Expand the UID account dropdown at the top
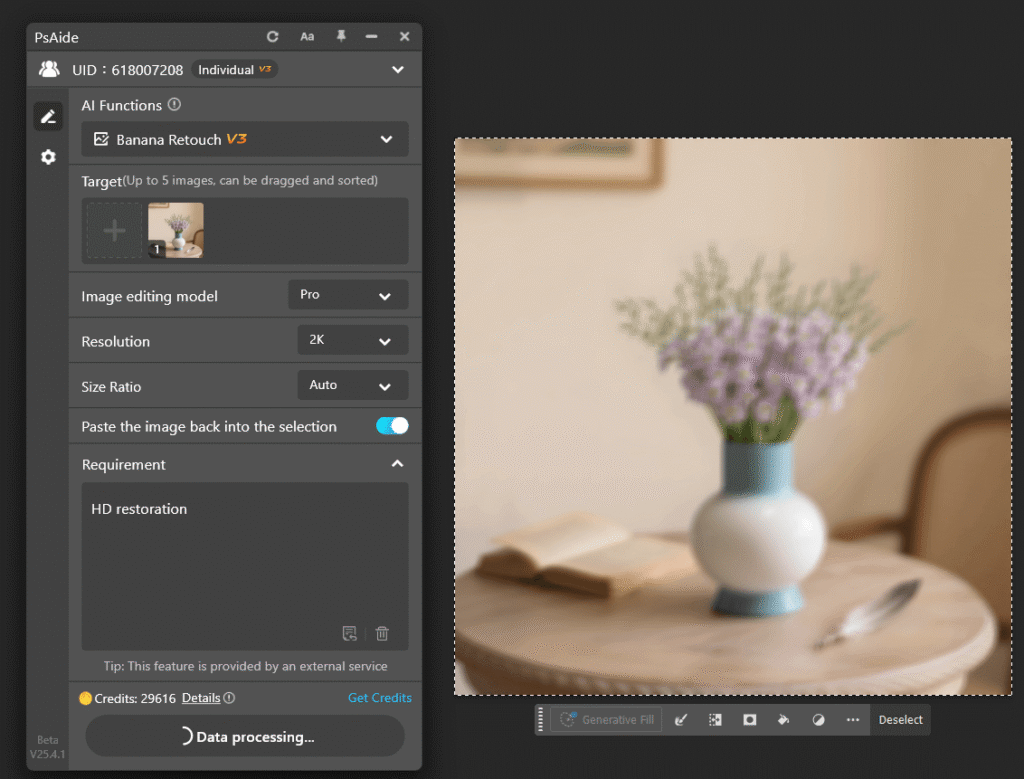The image size is (1024, 779). point(398,69)
